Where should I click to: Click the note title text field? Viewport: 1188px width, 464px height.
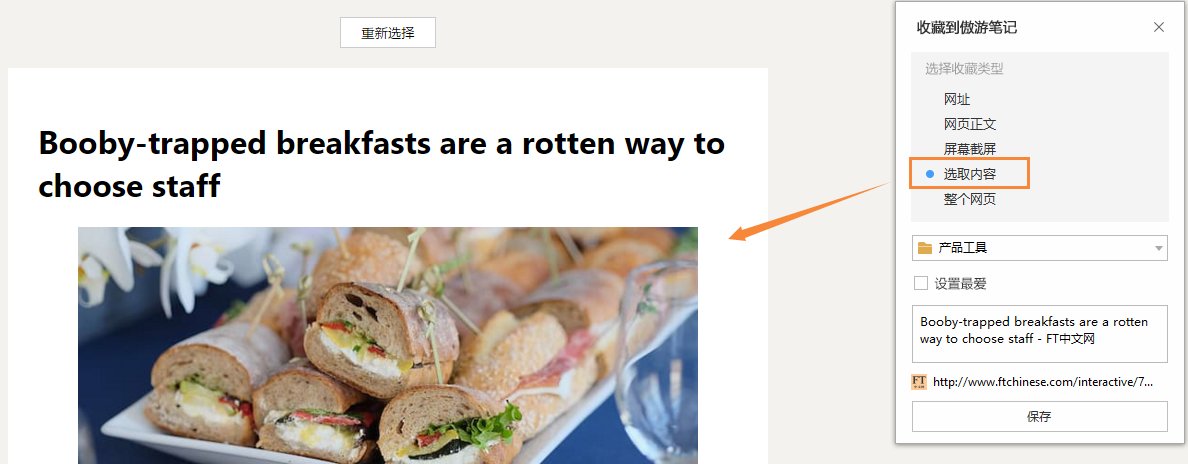tap(1040, 334)
